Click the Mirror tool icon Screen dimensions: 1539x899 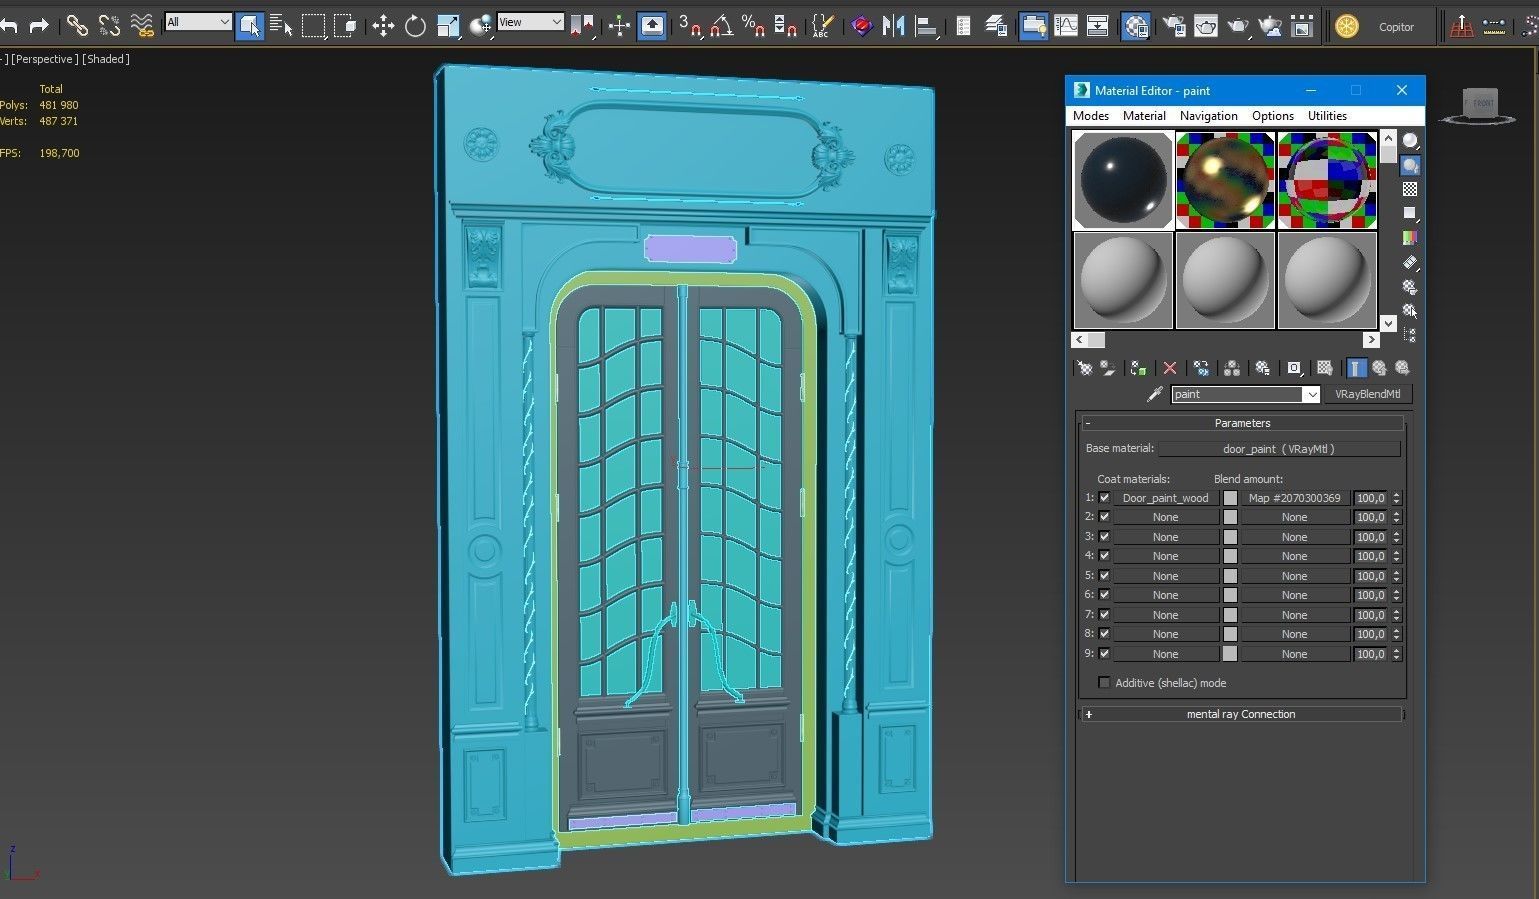coord(893,26)
